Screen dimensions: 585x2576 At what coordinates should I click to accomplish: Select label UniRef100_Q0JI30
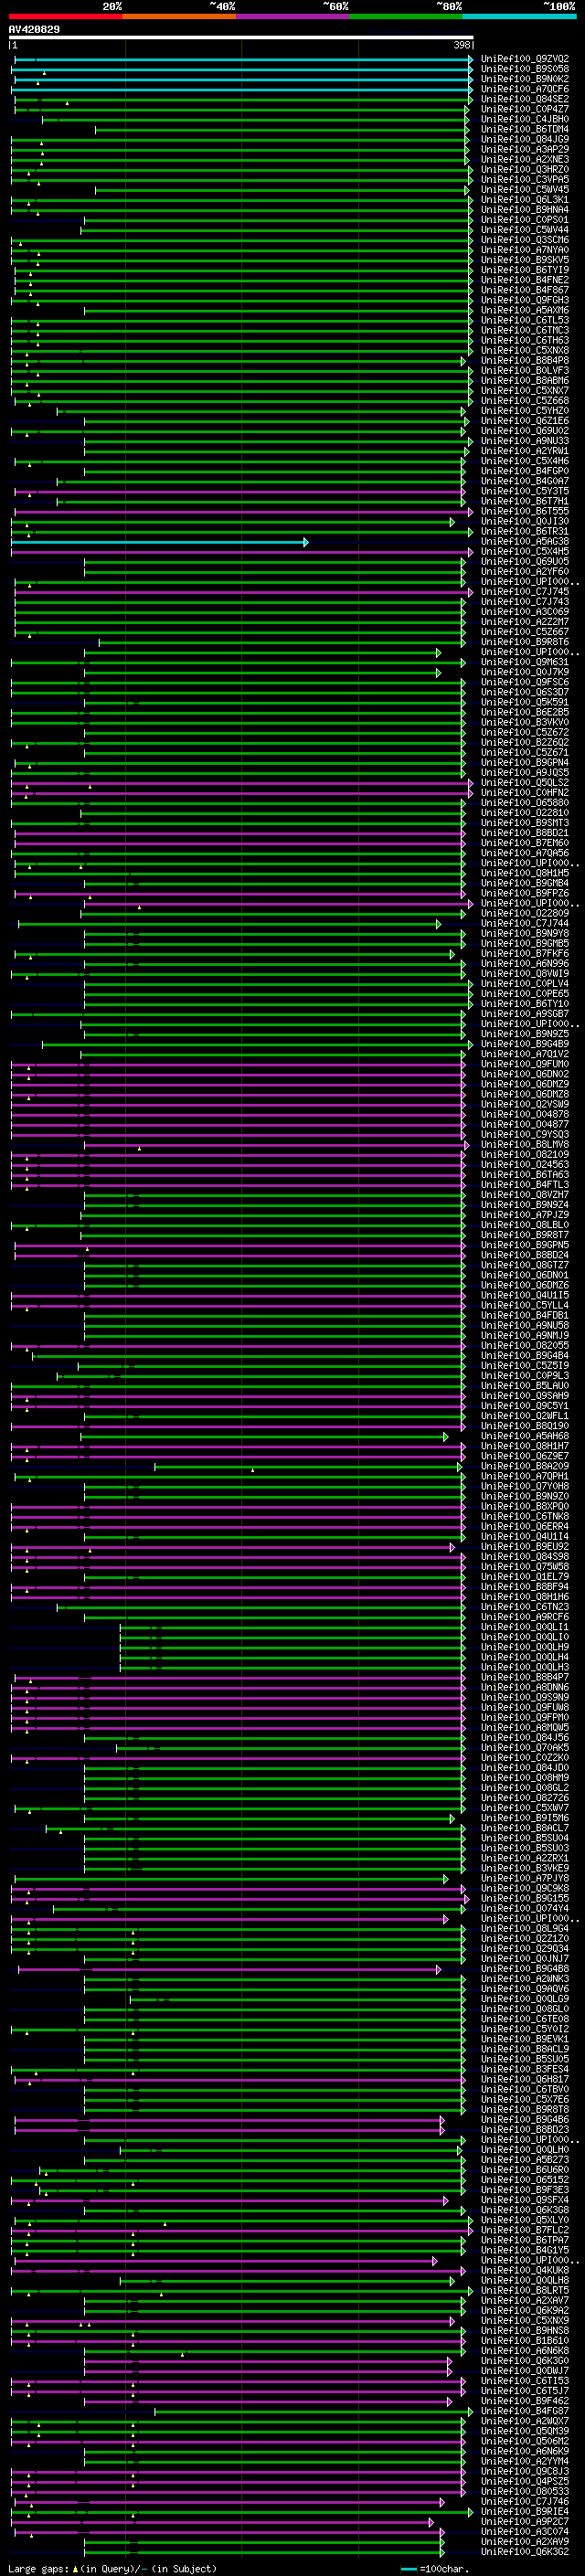525,521
